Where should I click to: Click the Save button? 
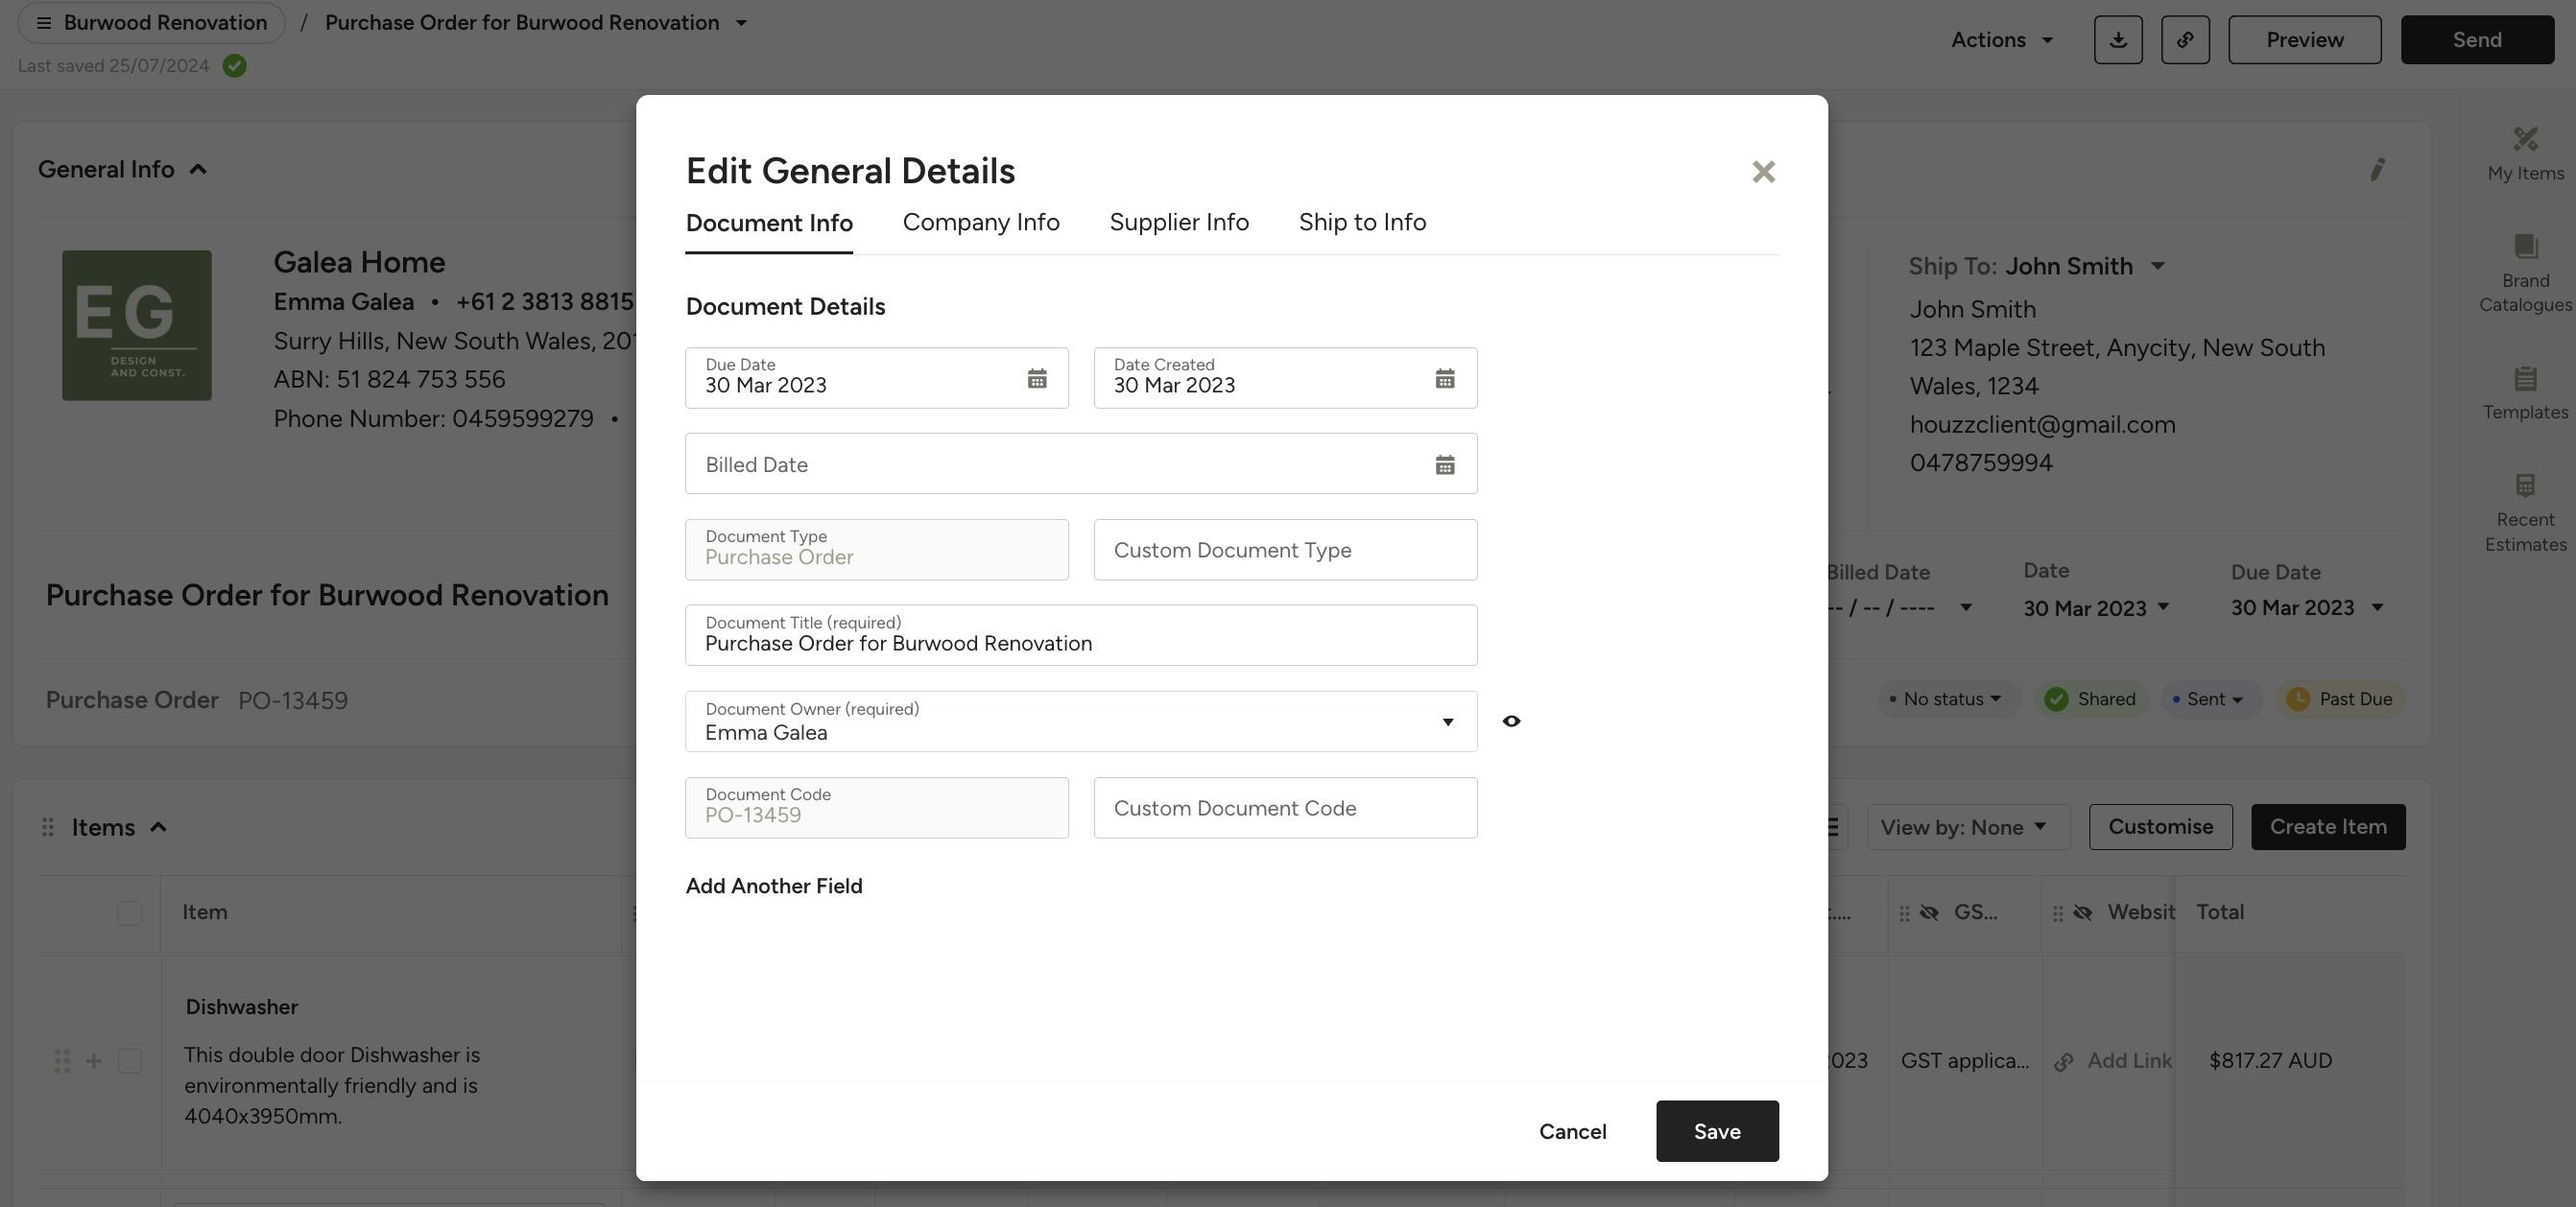[1717, 1131]
